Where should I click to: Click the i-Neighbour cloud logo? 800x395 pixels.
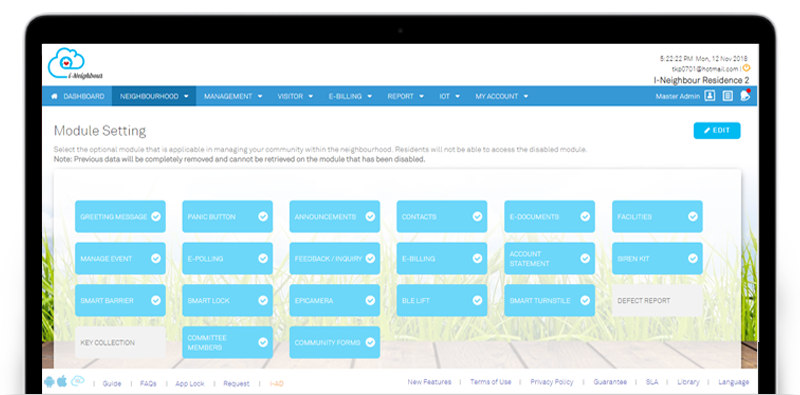[x=75, y=64]
